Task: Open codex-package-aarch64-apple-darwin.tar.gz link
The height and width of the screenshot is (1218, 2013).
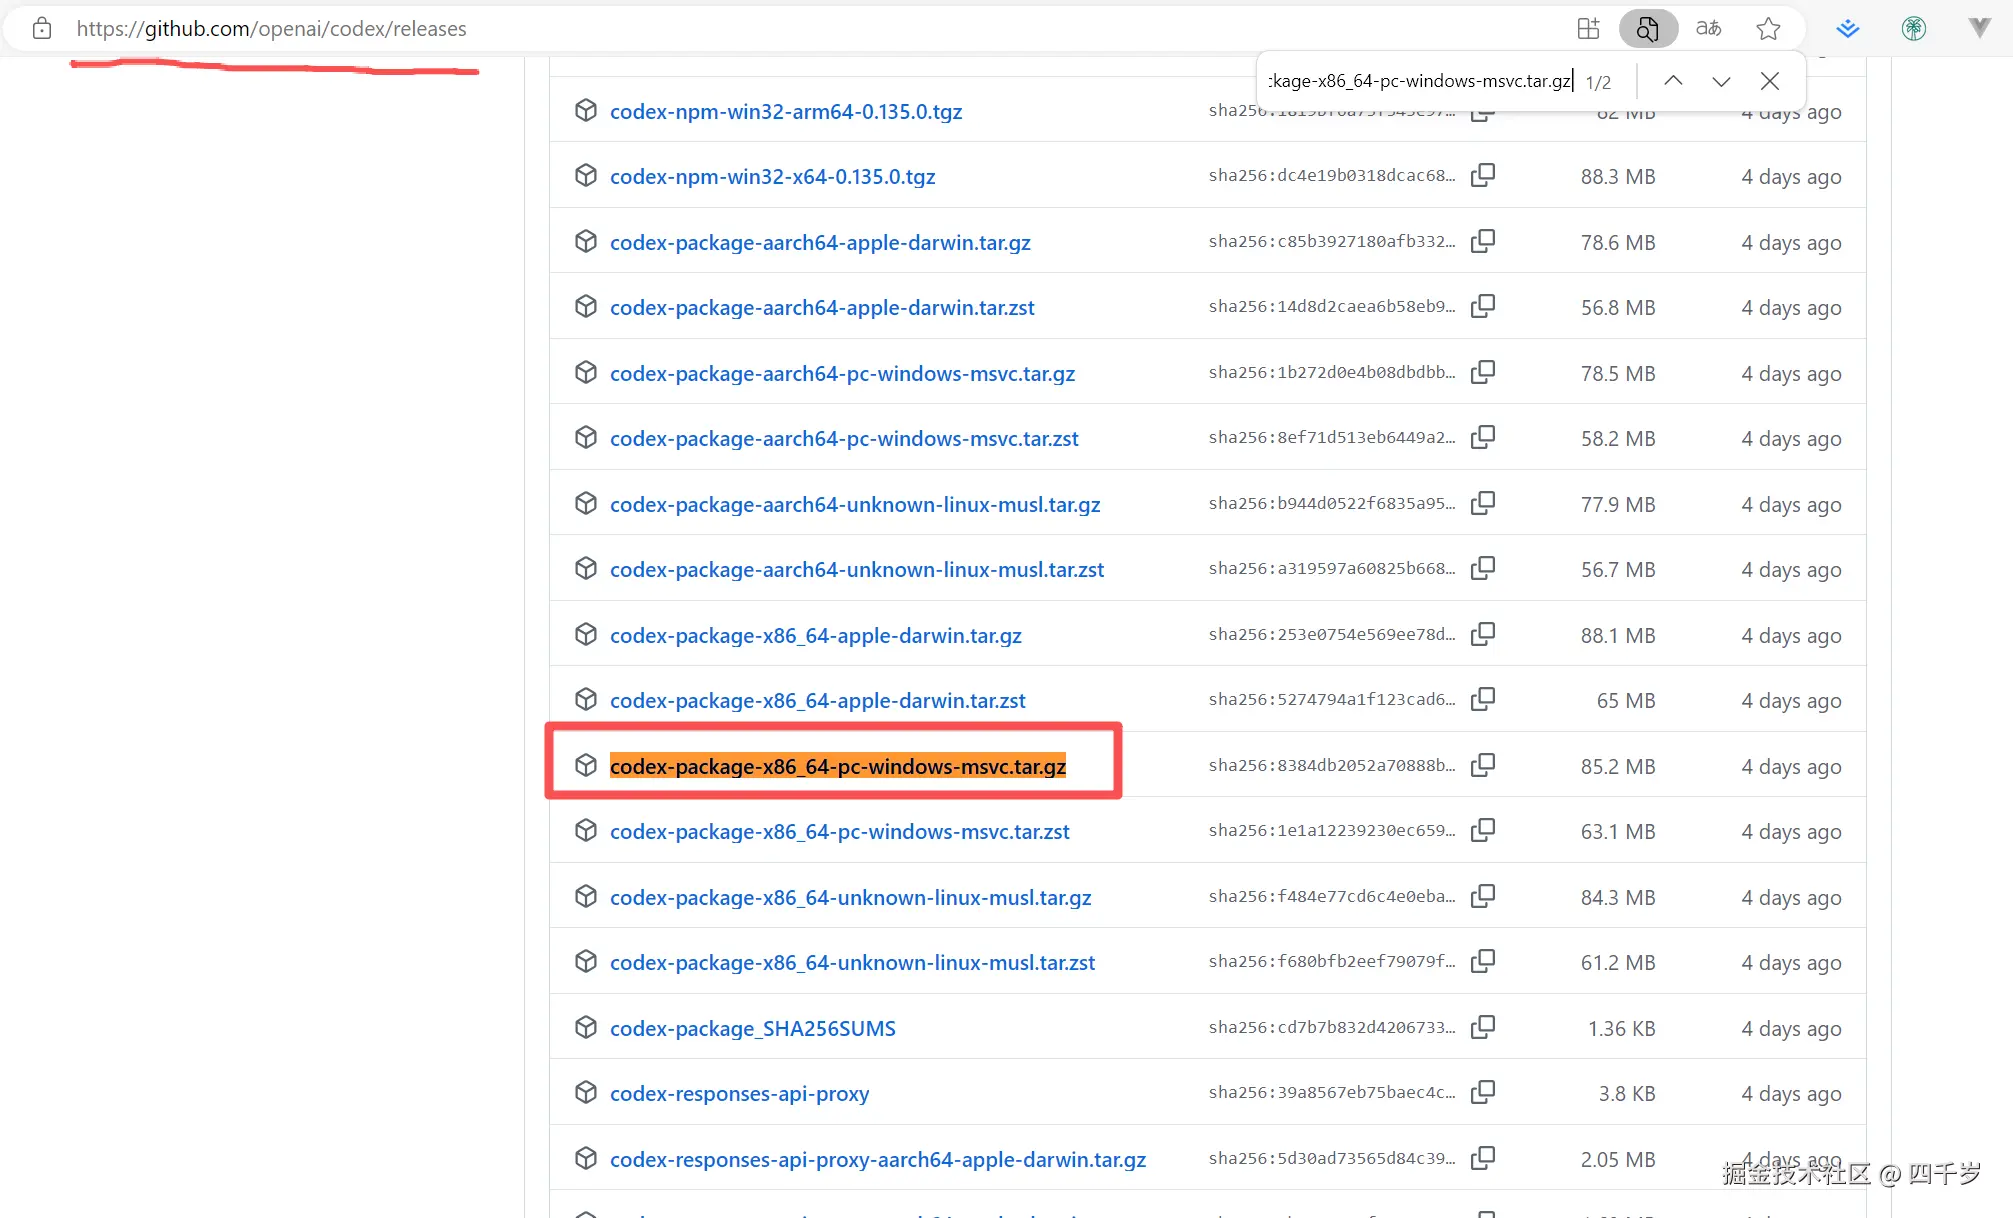Action: click(x=820, y=242)
